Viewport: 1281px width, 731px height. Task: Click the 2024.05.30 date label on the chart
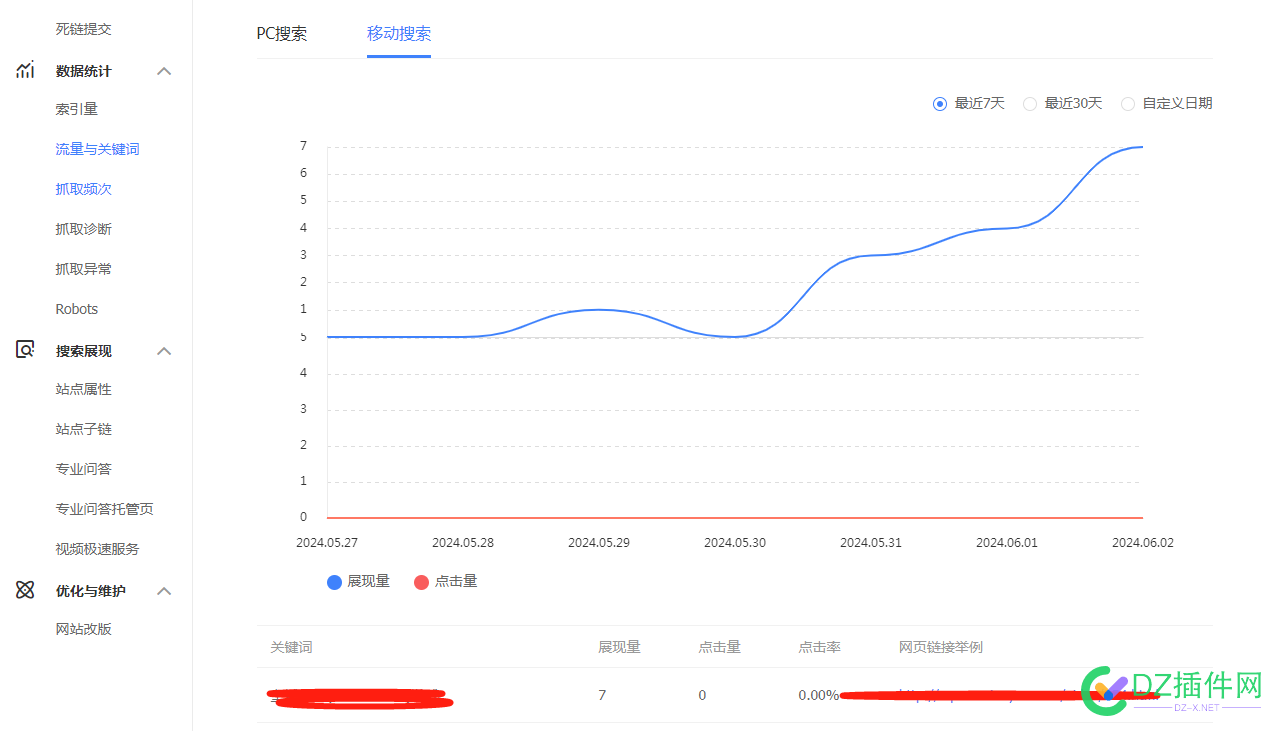point(735,543)
